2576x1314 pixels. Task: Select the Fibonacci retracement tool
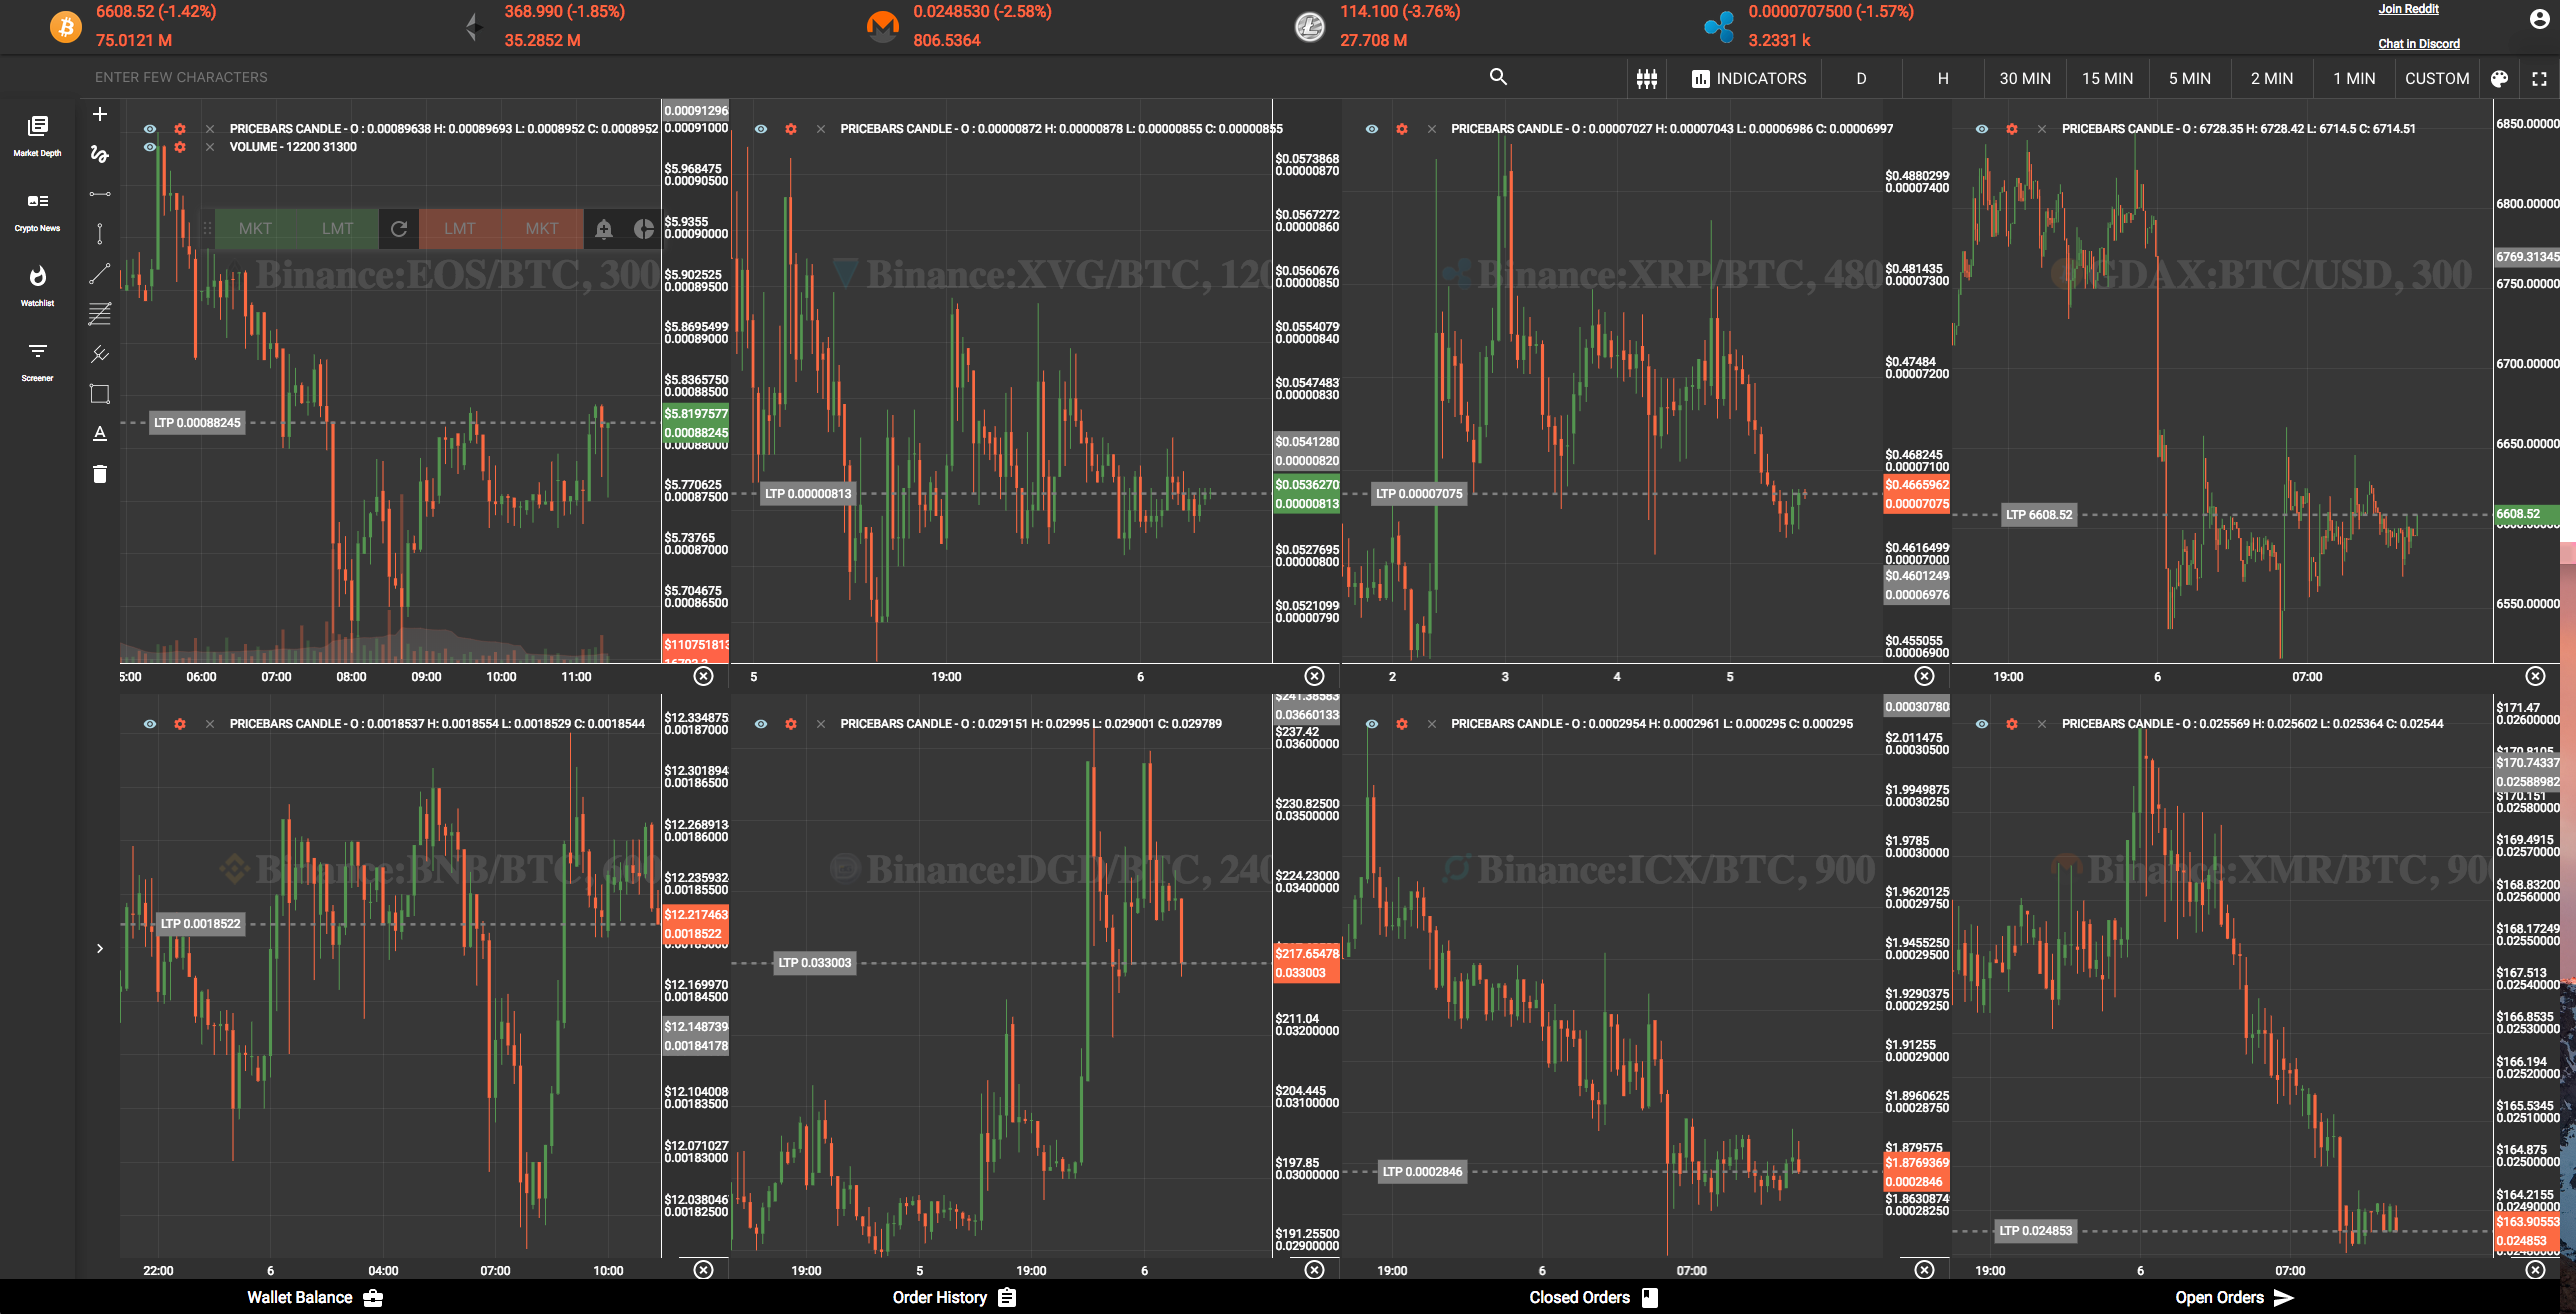(100, 314)
